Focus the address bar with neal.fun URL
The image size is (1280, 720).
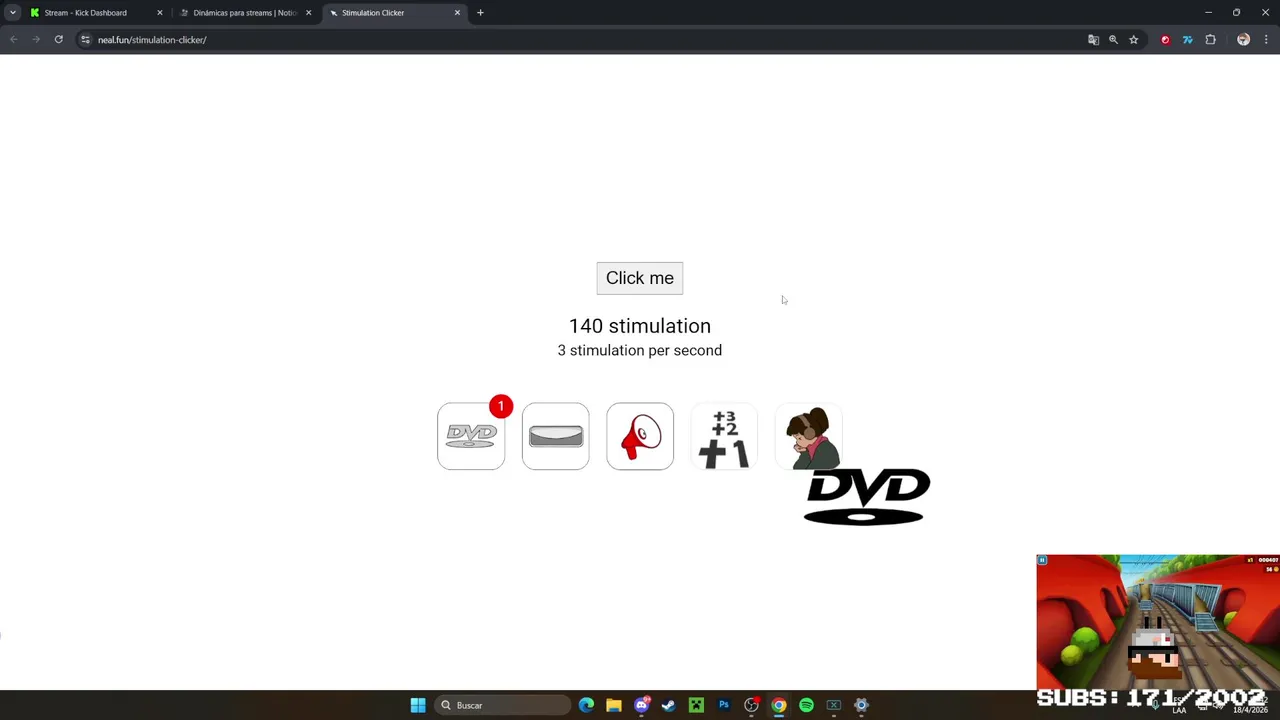pyautogui.click(x=580, y=40)
